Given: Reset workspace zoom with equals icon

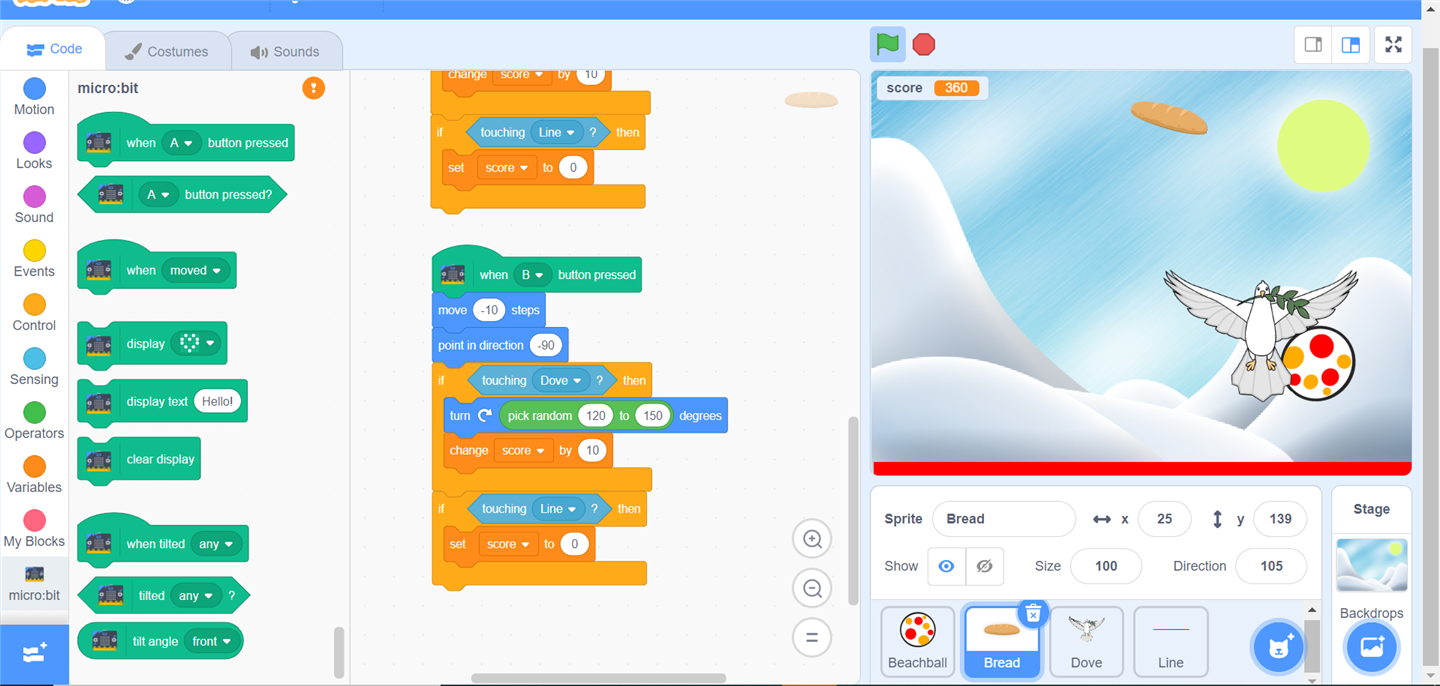Looking at the screenshot, I should 812,637.
